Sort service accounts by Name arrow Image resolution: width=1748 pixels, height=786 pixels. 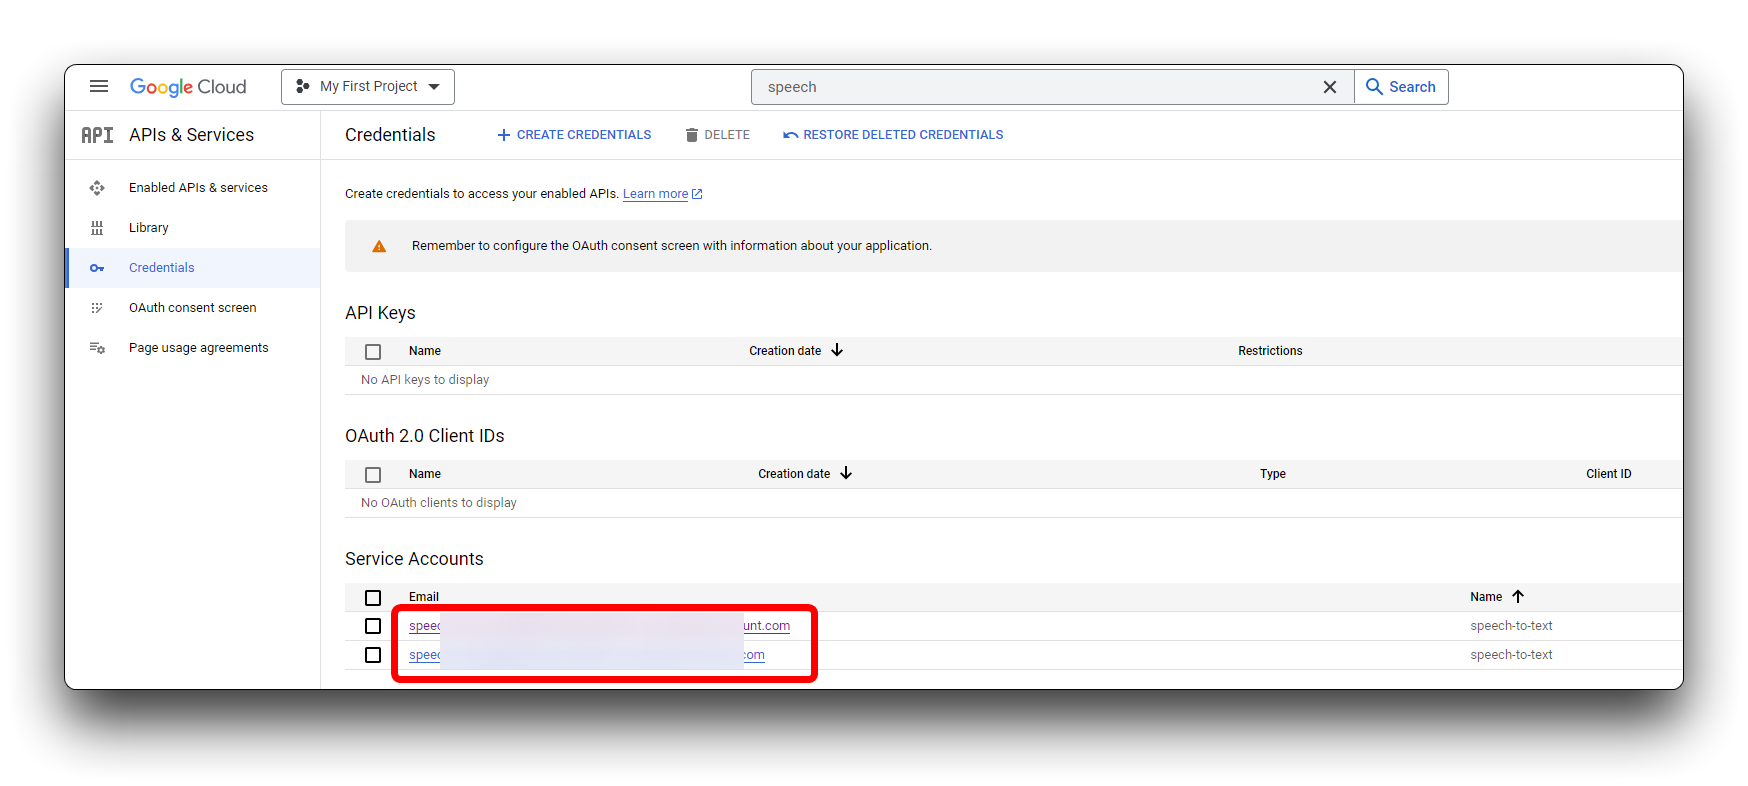(x=1518, y=596)
